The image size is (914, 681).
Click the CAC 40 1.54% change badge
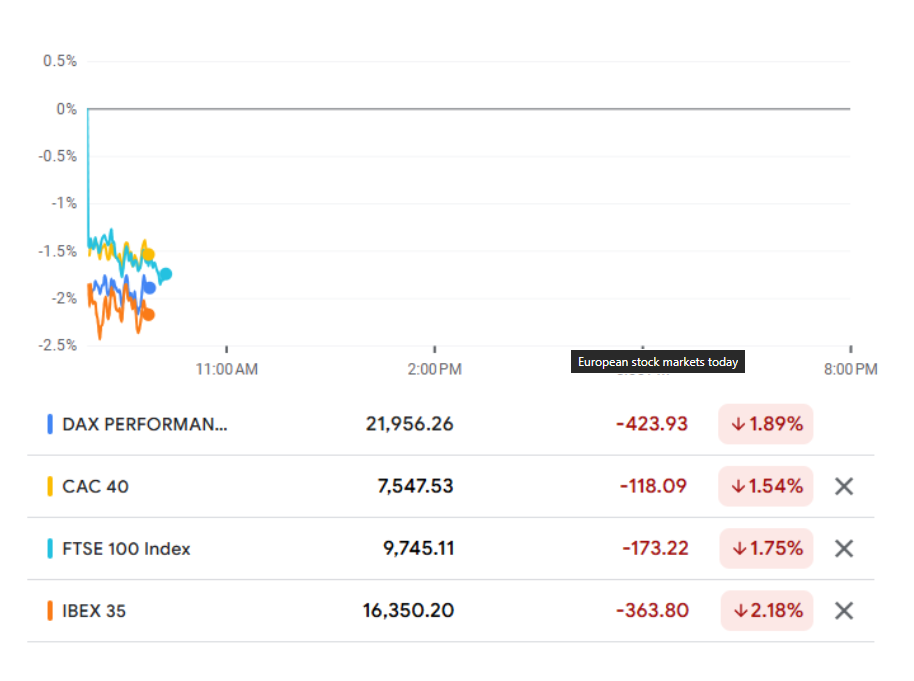(x=766, y=486)
